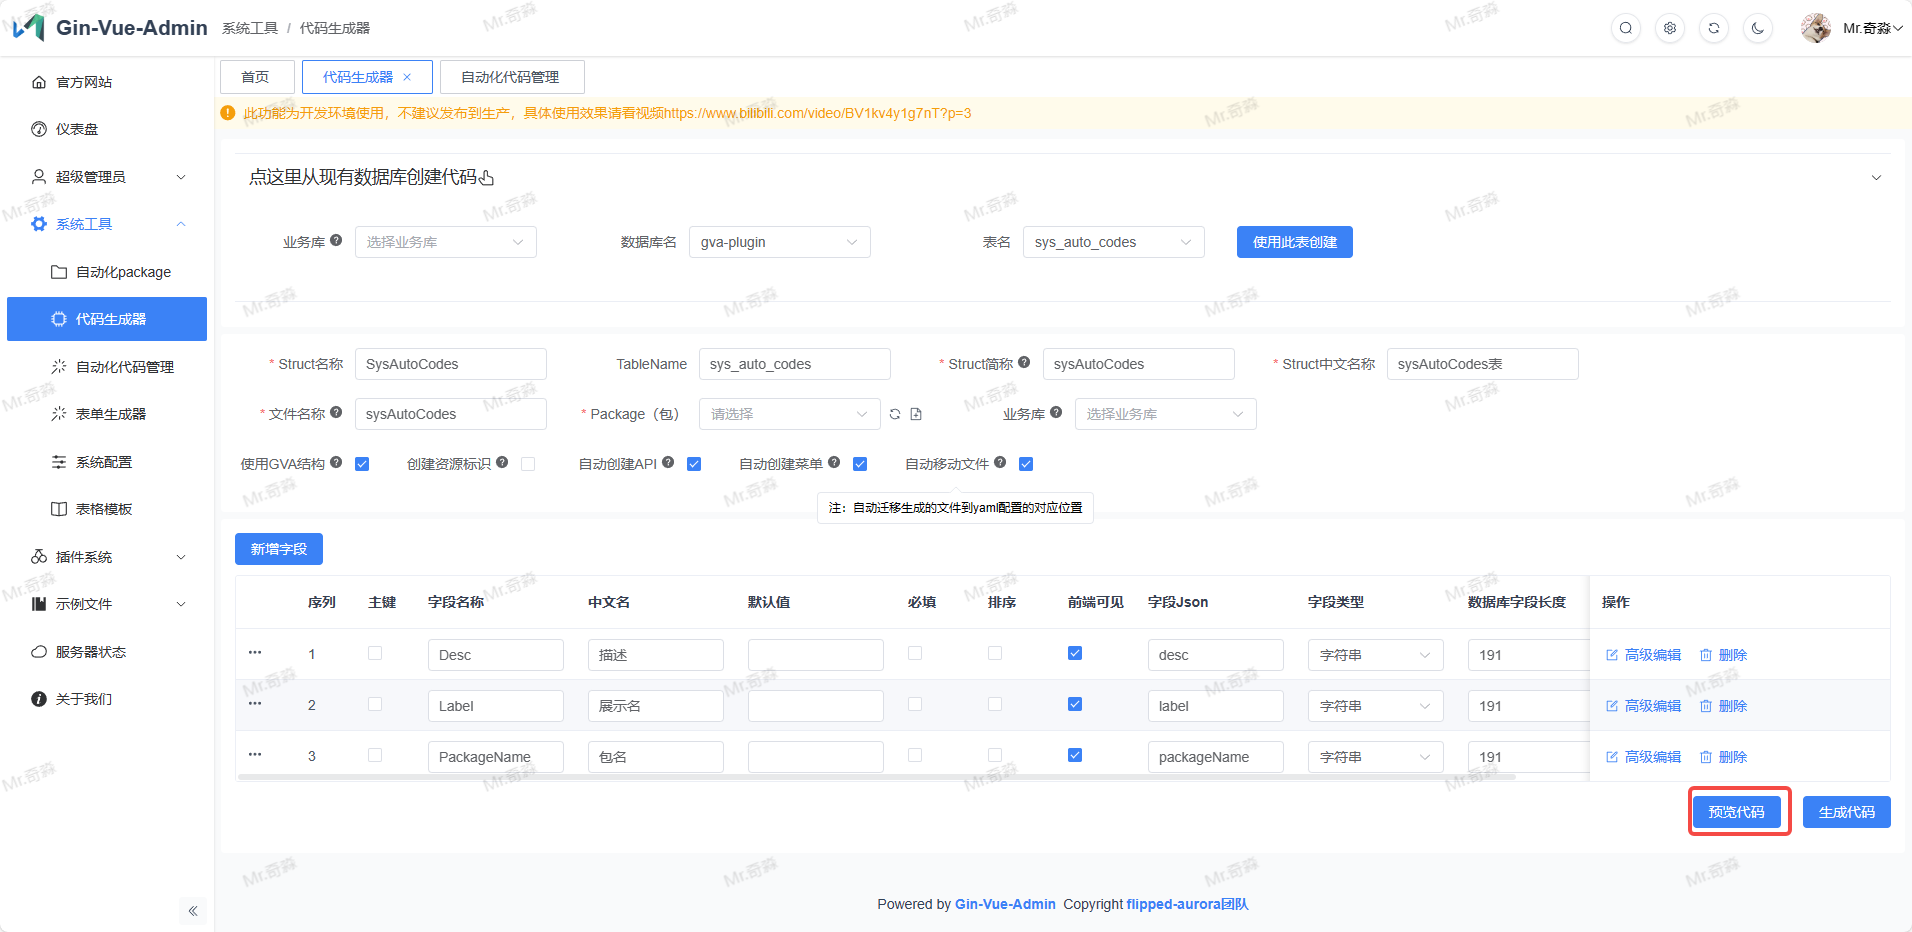The height and width of the screenshot is (932, 1912).
Task: Open the settings gear icon in header
Action: 1670,28
